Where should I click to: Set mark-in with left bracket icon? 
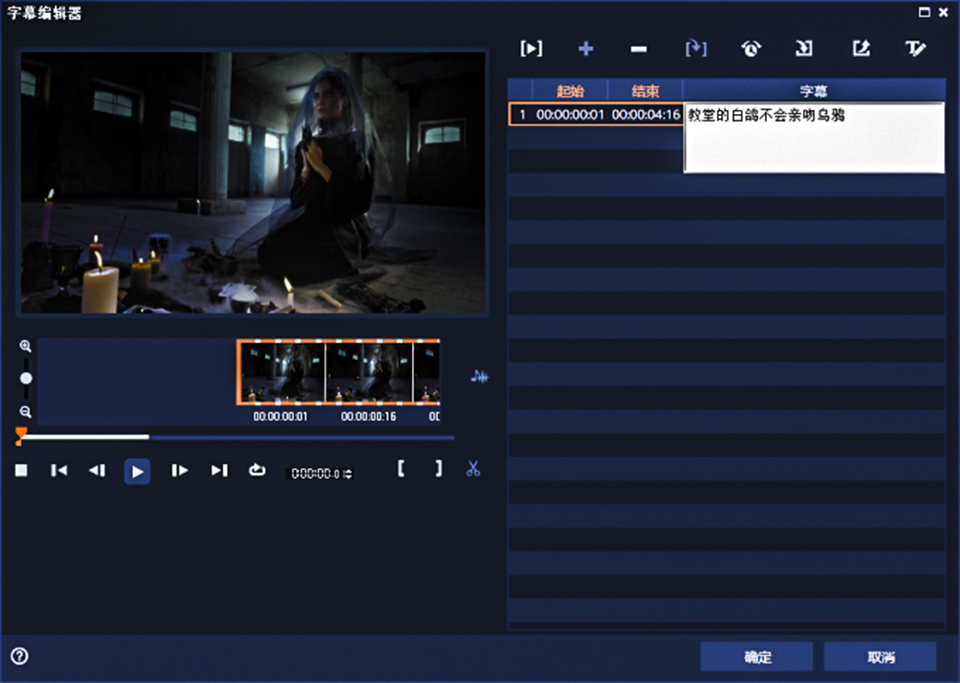[x=401, y=469]
